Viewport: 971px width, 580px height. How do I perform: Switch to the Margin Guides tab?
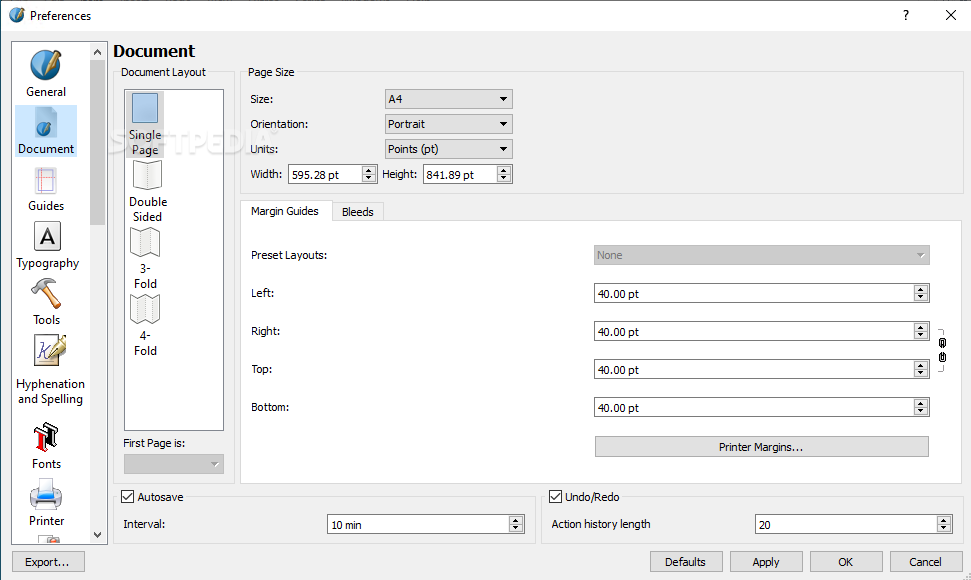click(x=285, y=211)
